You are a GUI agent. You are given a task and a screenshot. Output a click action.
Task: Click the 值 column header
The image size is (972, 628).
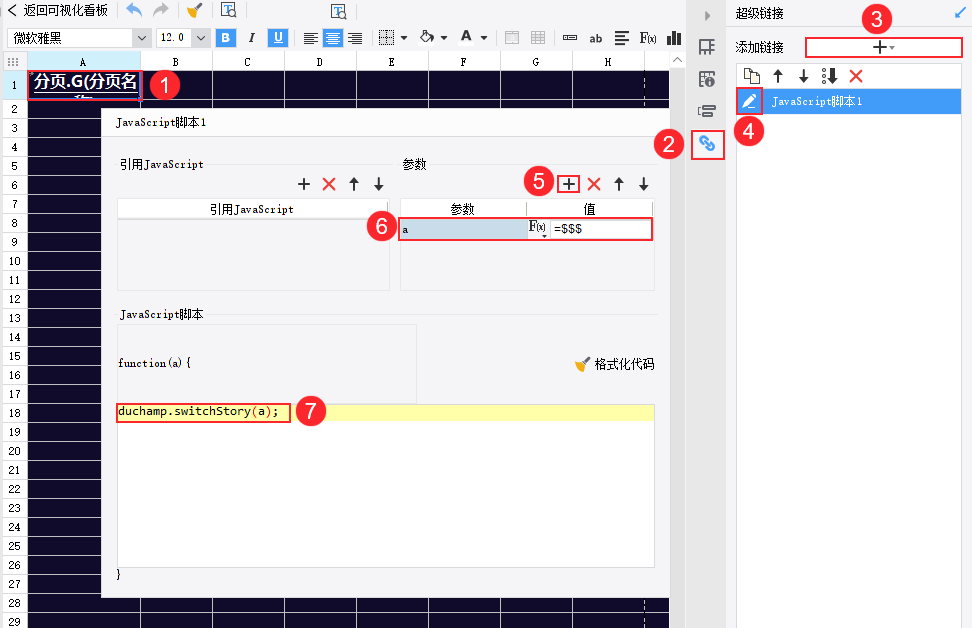[x=590, y=209]
